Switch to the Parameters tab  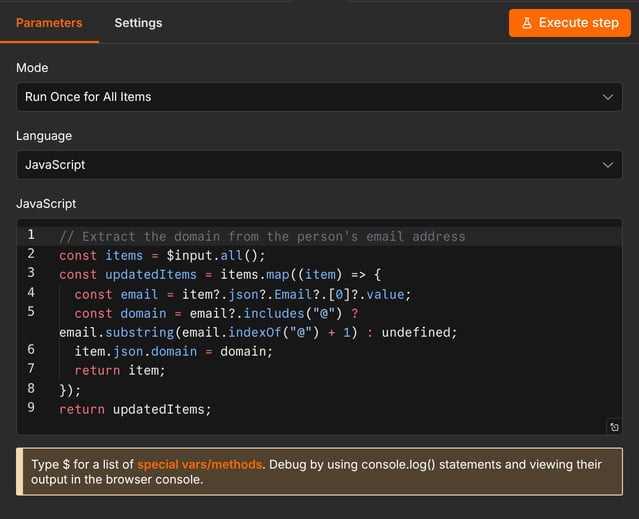click(49, 23)
